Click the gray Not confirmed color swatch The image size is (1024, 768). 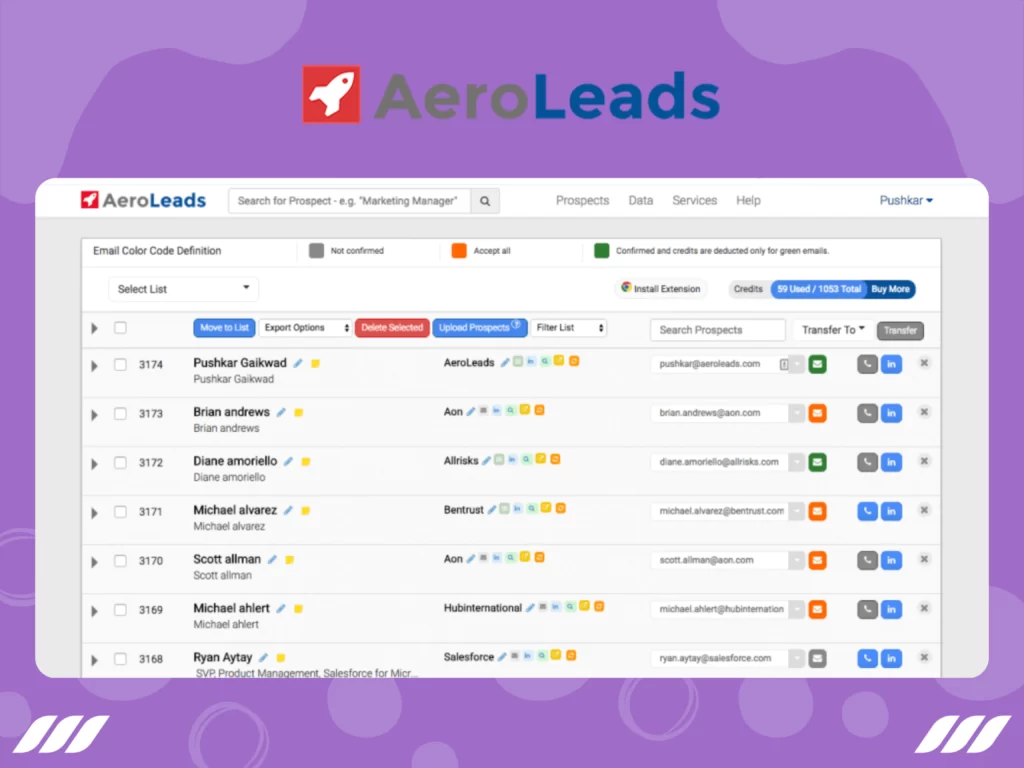pyautogui.click(x=316, y=251)
